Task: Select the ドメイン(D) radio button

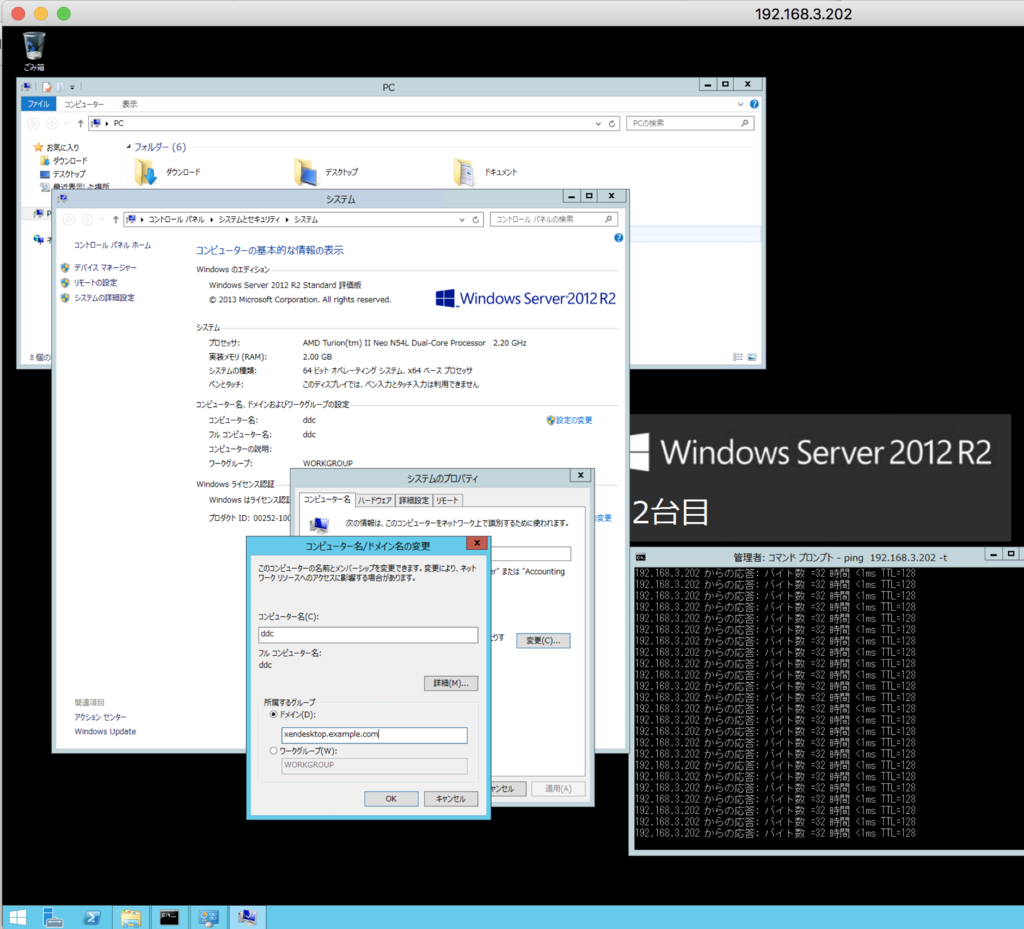Action: (x=273, y=715)
